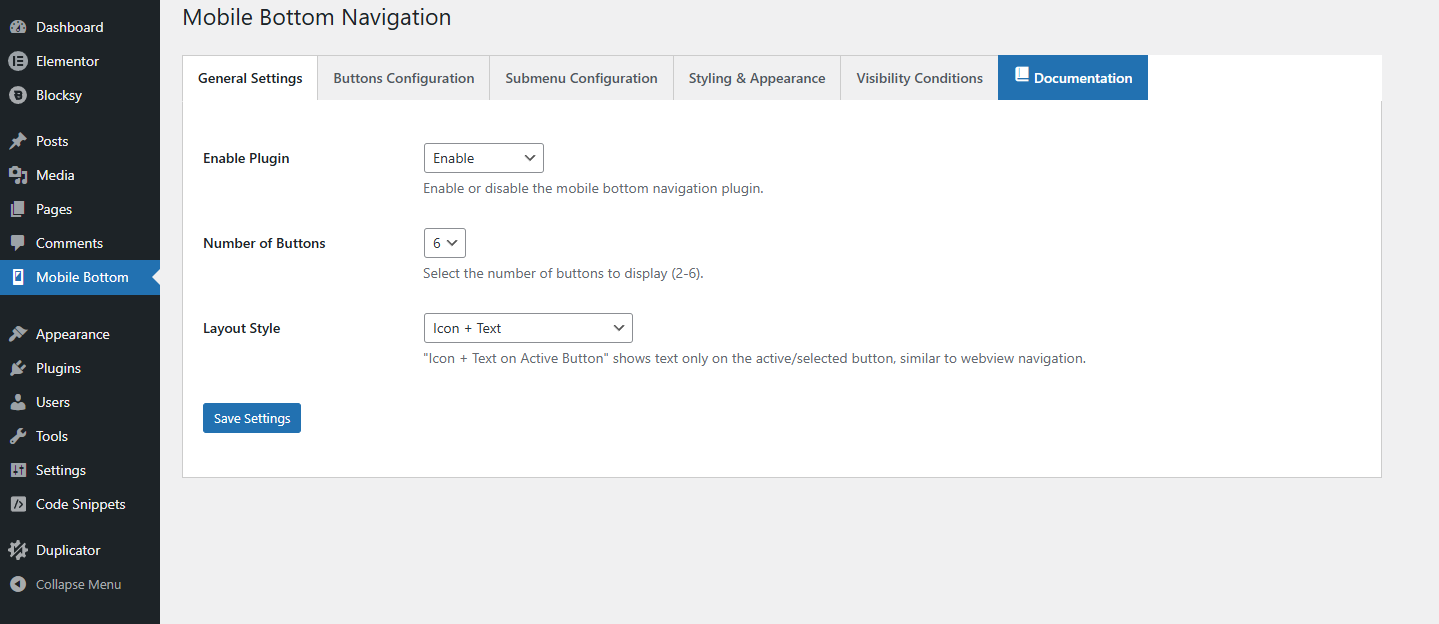Expand the Number of Buttons dropdown
Screen dimensions: 1439x624
coord(444,243)
